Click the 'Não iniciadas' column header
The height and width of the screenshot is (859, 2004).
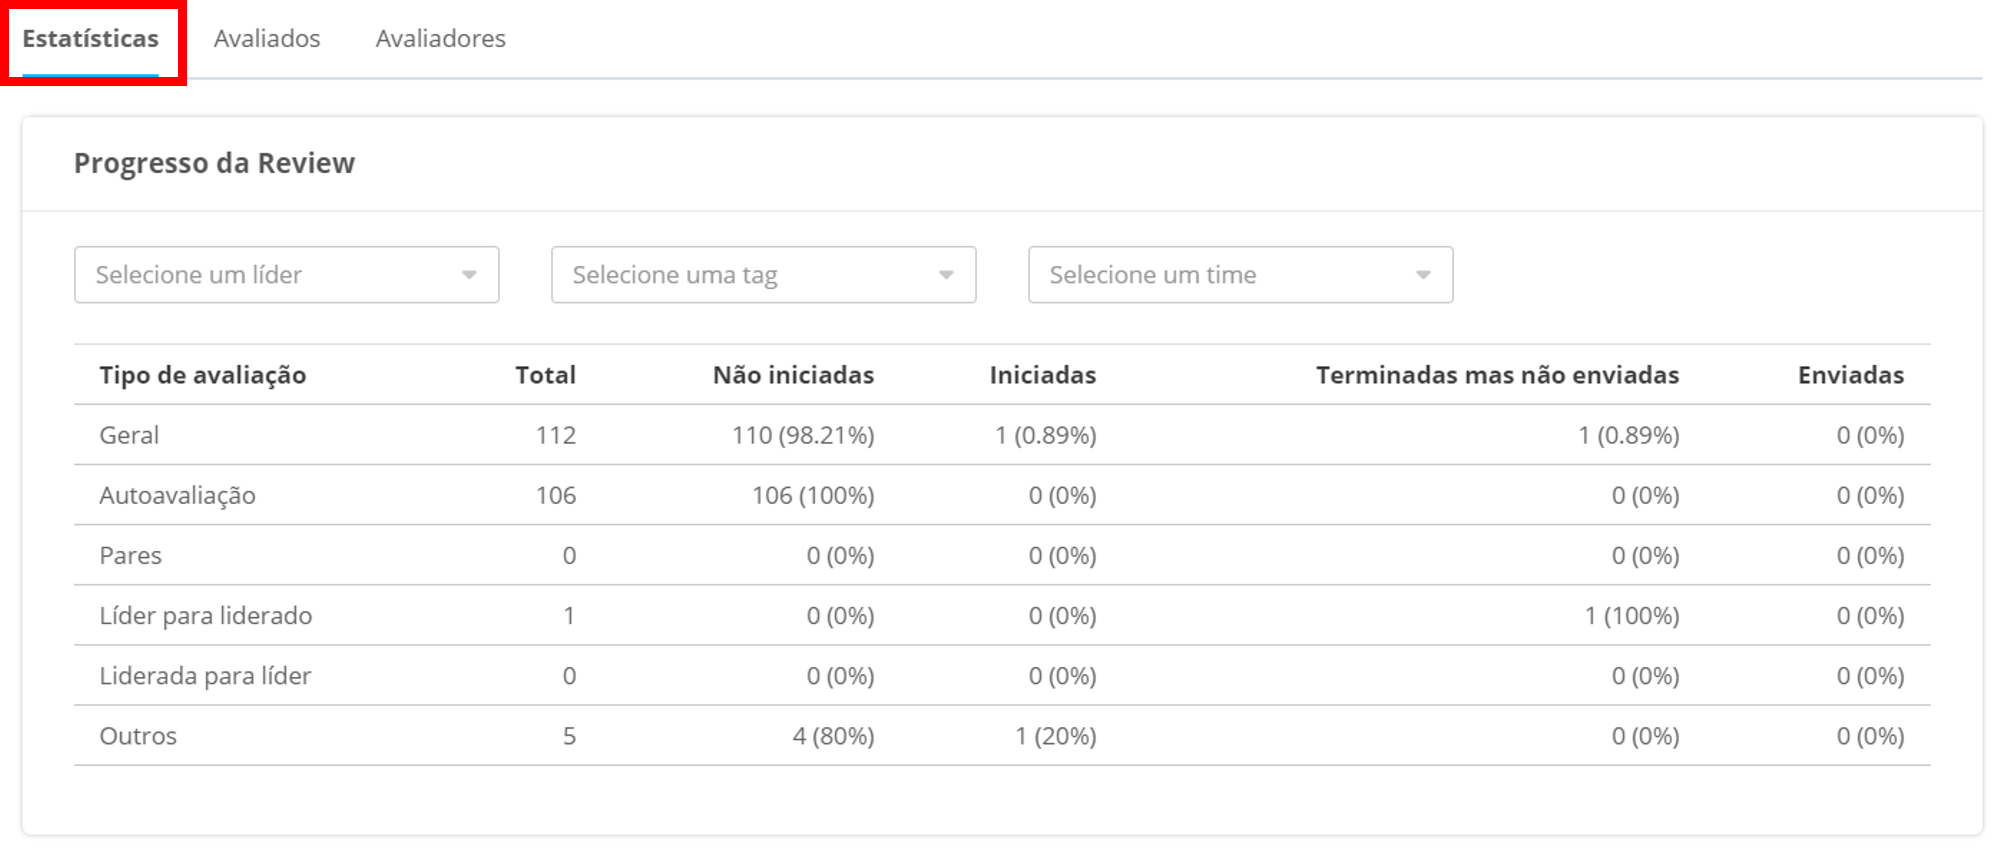[793, 375]
